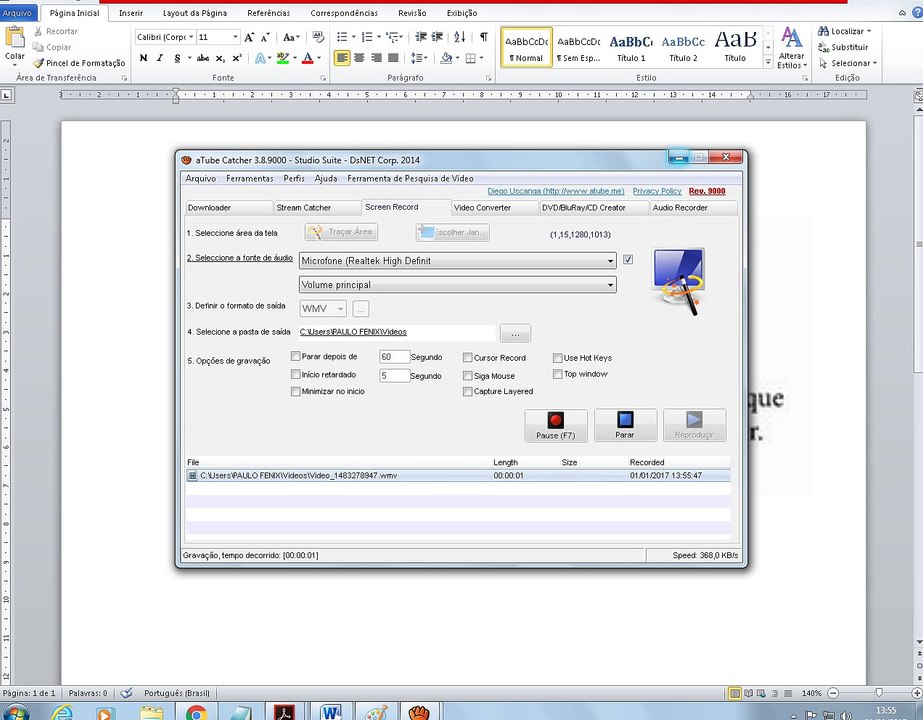Toggle the Parar depois de checkbox
The image size is (923, 720).
click(x=296, y=357)
